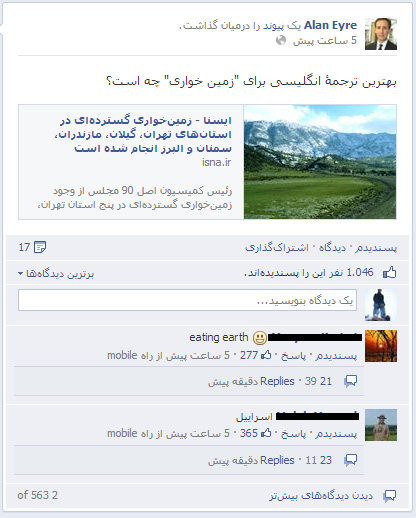Viewport: 416px width, 518px height.
Task: Click the reply bubble icon beside 11 Replies
Action: click(x=350, y=460)
